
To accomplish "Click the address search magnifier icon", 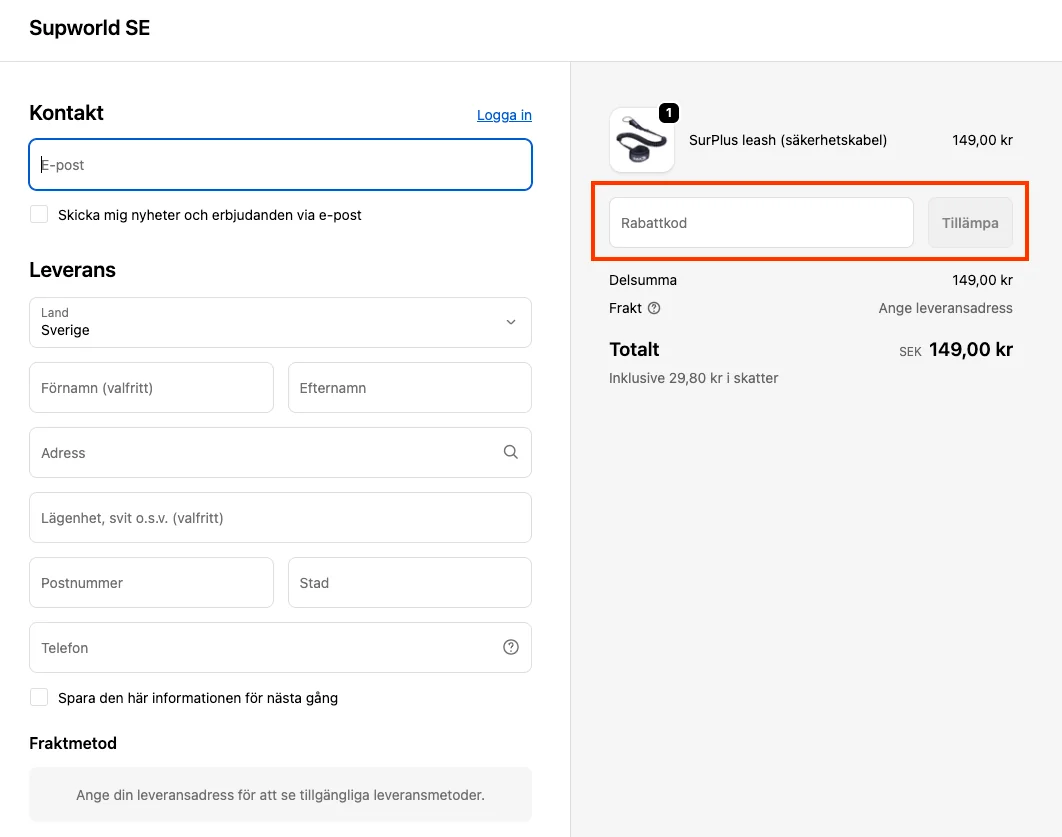I will 511,452.
